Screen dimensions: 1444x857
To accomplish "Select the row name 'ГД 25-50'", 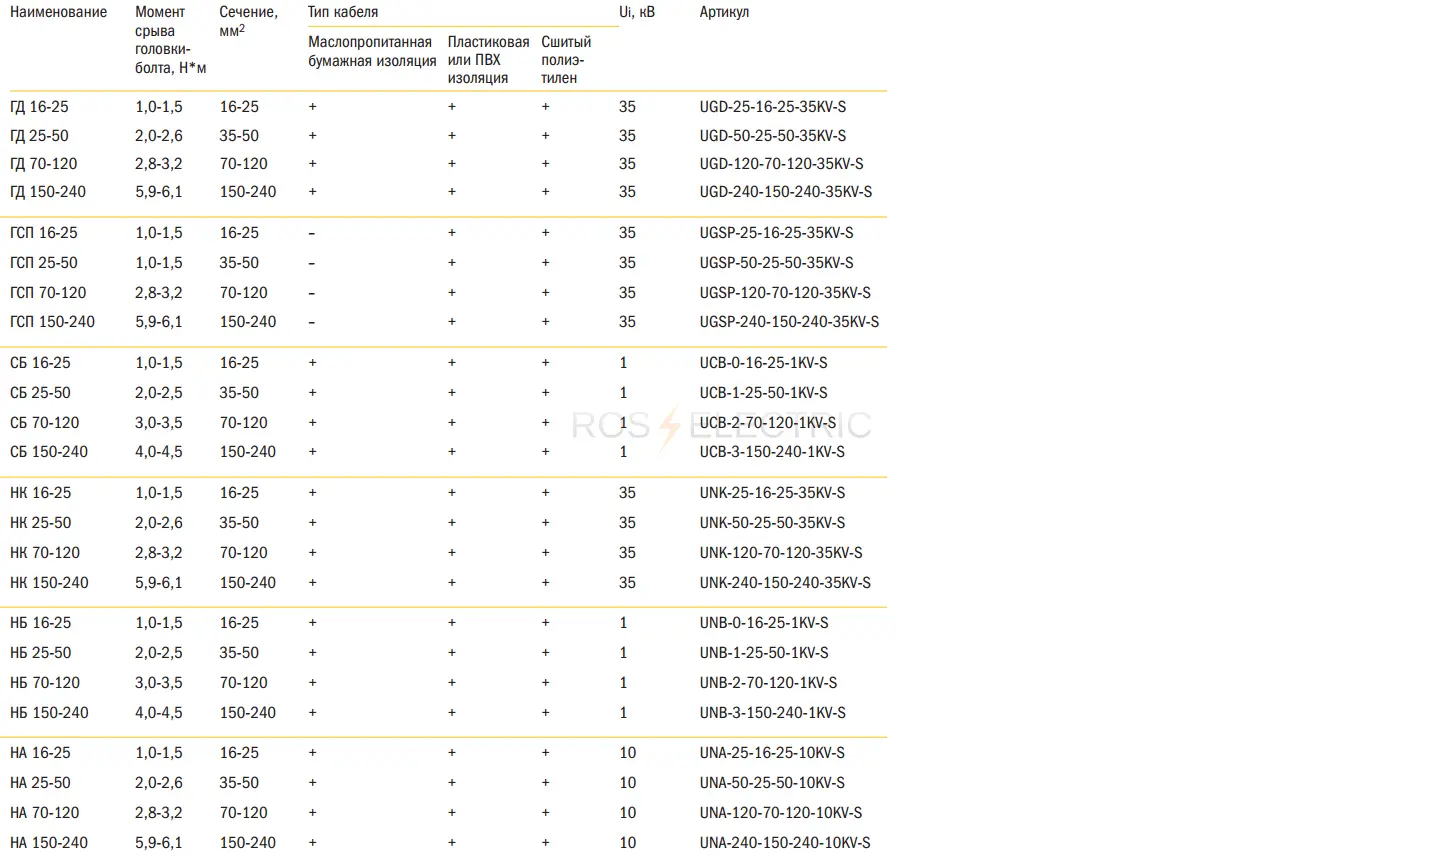I will coord(39,136).
